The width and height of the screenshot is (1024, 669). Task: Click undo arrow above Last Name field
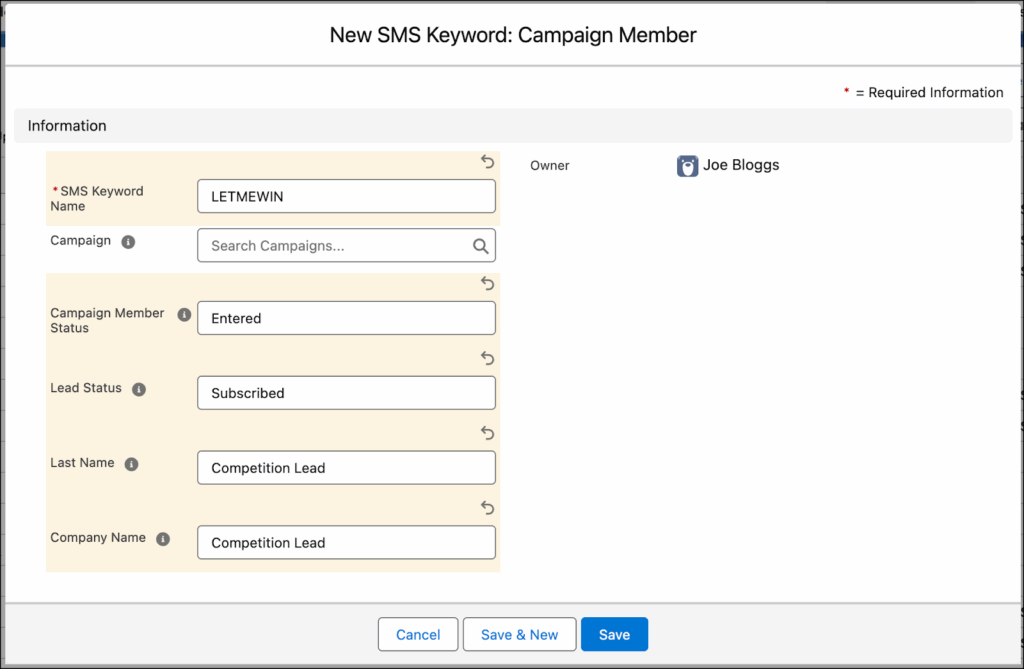point(487,433)
